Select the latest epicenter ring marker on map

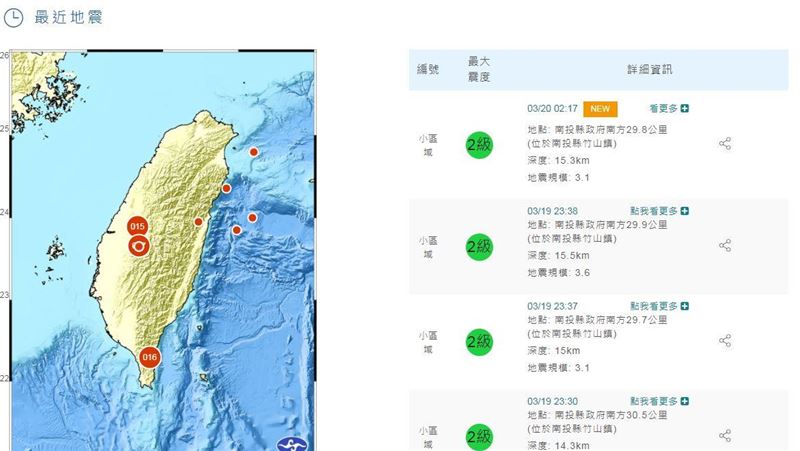click(139, 246)
